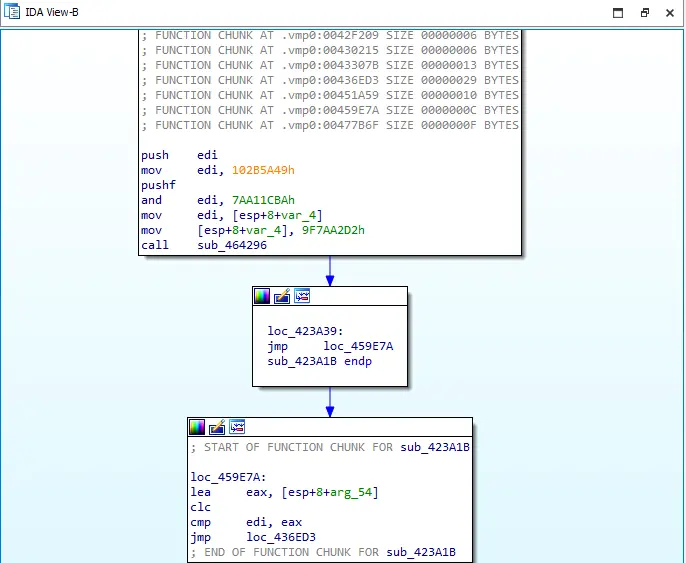686x563 pixels.
Task: Select the loc_459E7A: label
Action: pyautogui.click(x=228, y=477)
